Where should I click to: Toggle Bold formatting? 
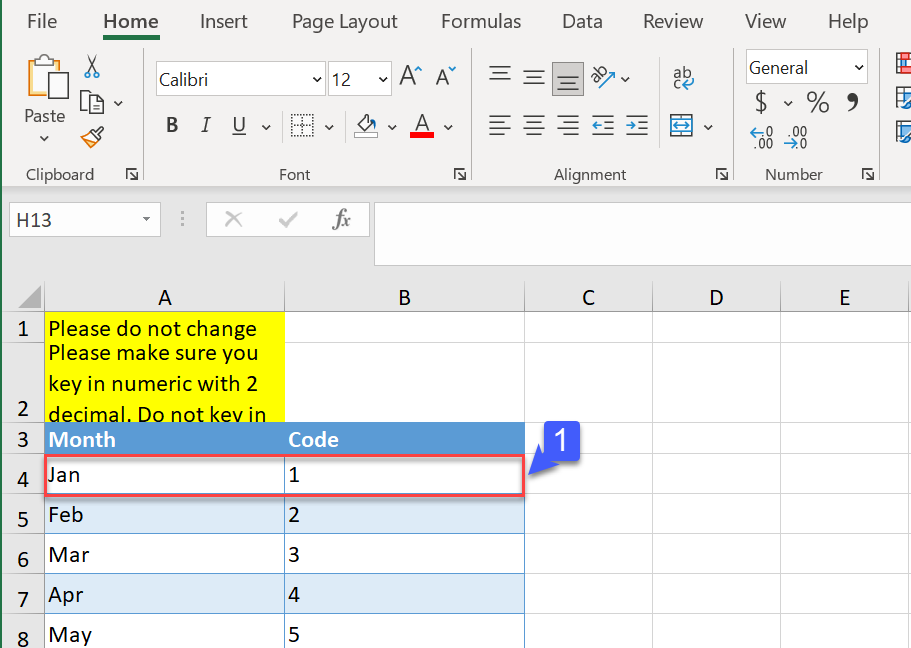(x=172, y=126)
